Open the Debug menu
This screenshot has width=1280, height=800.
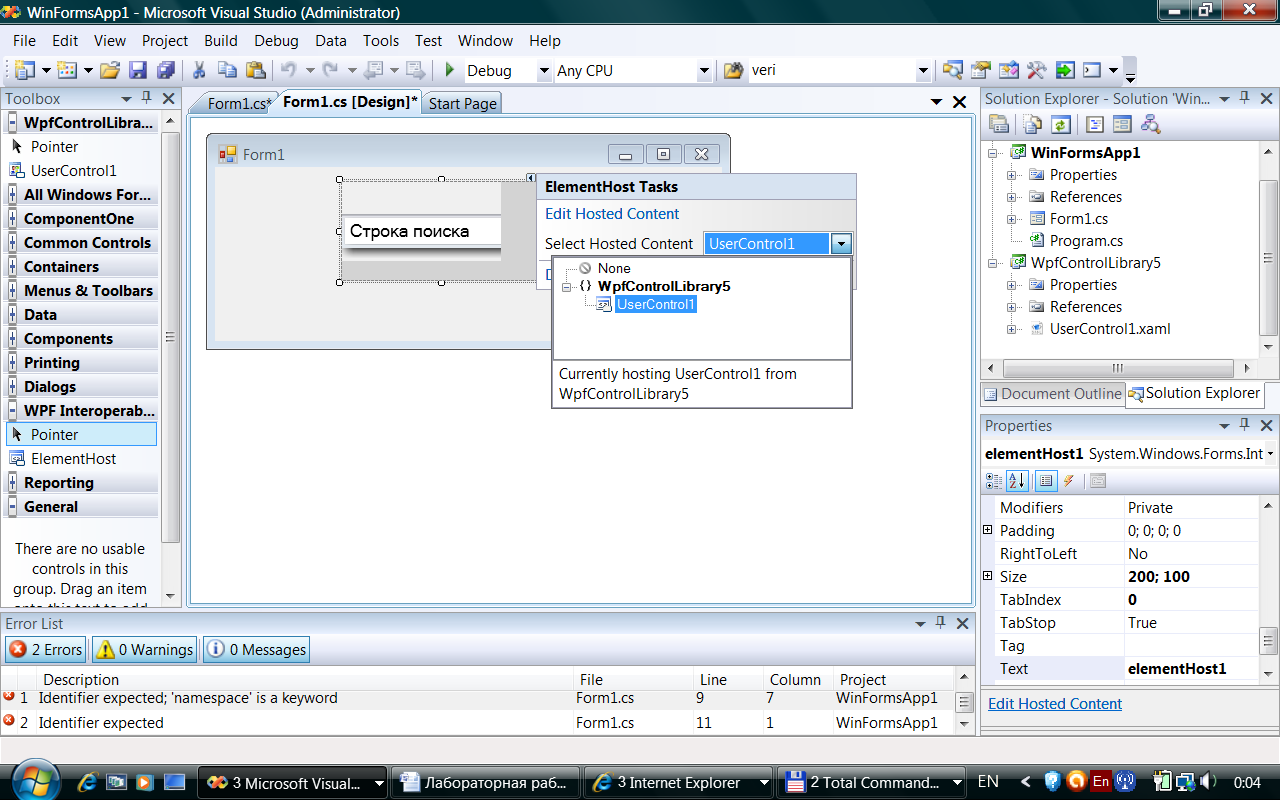tap(276, 41)
